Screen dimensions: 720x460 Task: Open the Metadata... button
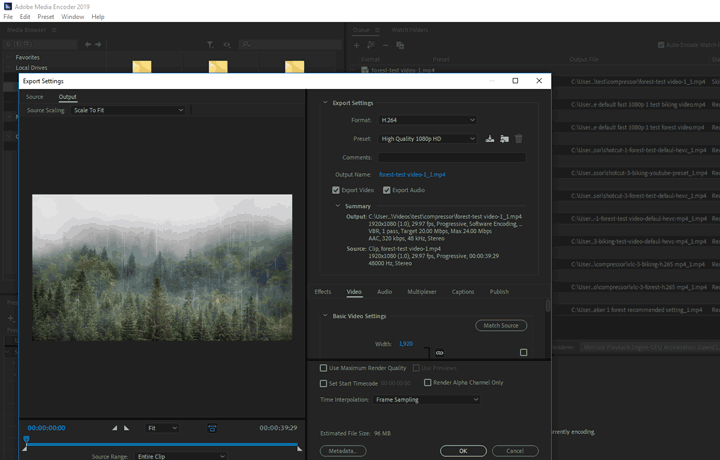(x=343, y=451)
